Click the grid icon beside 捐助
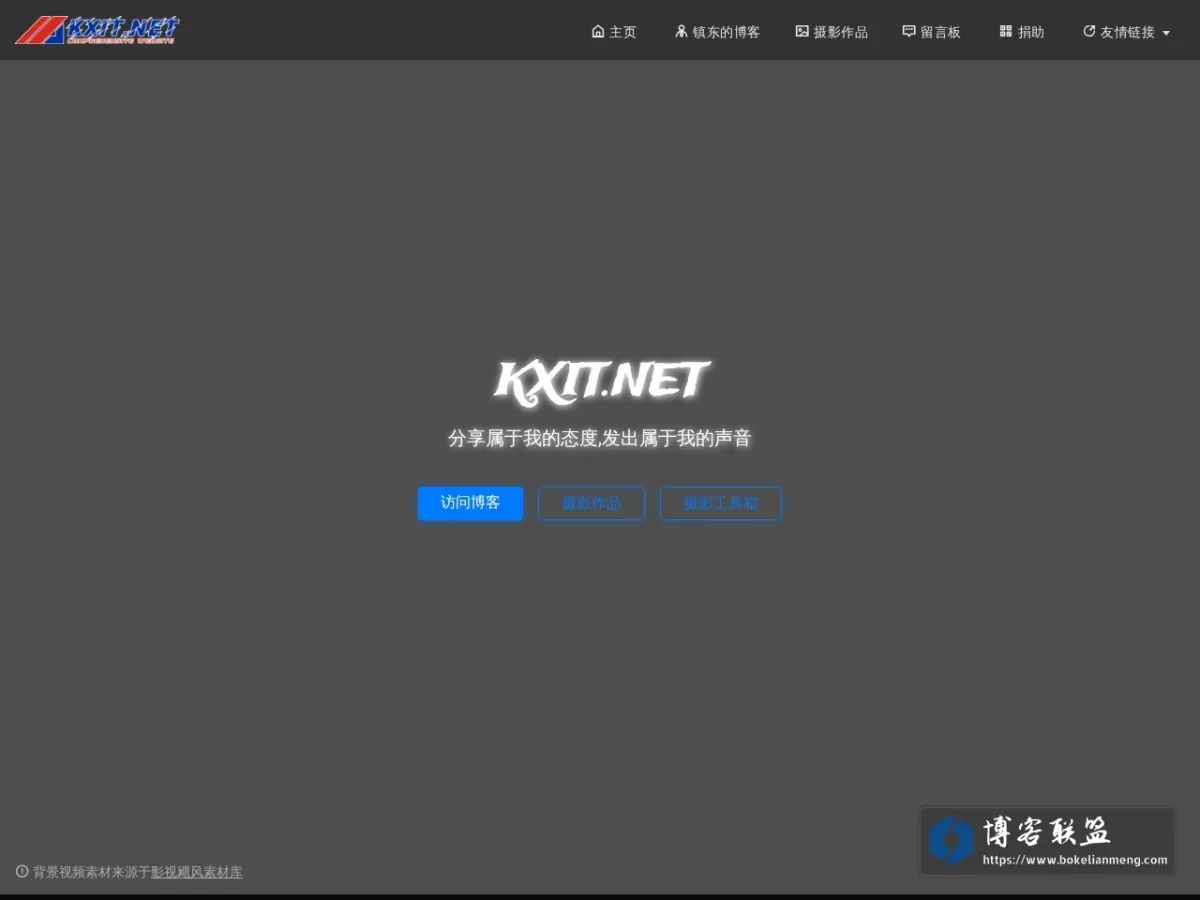 tap(1006, 31)
